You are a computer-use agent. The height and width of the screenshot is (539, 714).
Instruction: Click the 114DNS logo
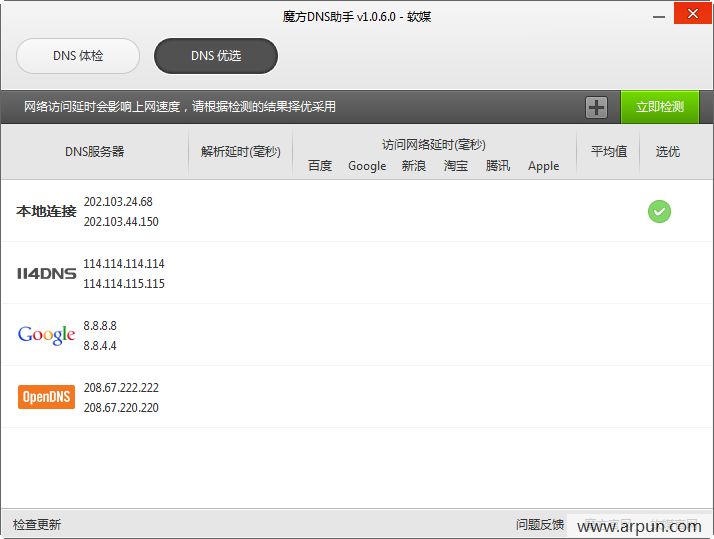(46, 273)
